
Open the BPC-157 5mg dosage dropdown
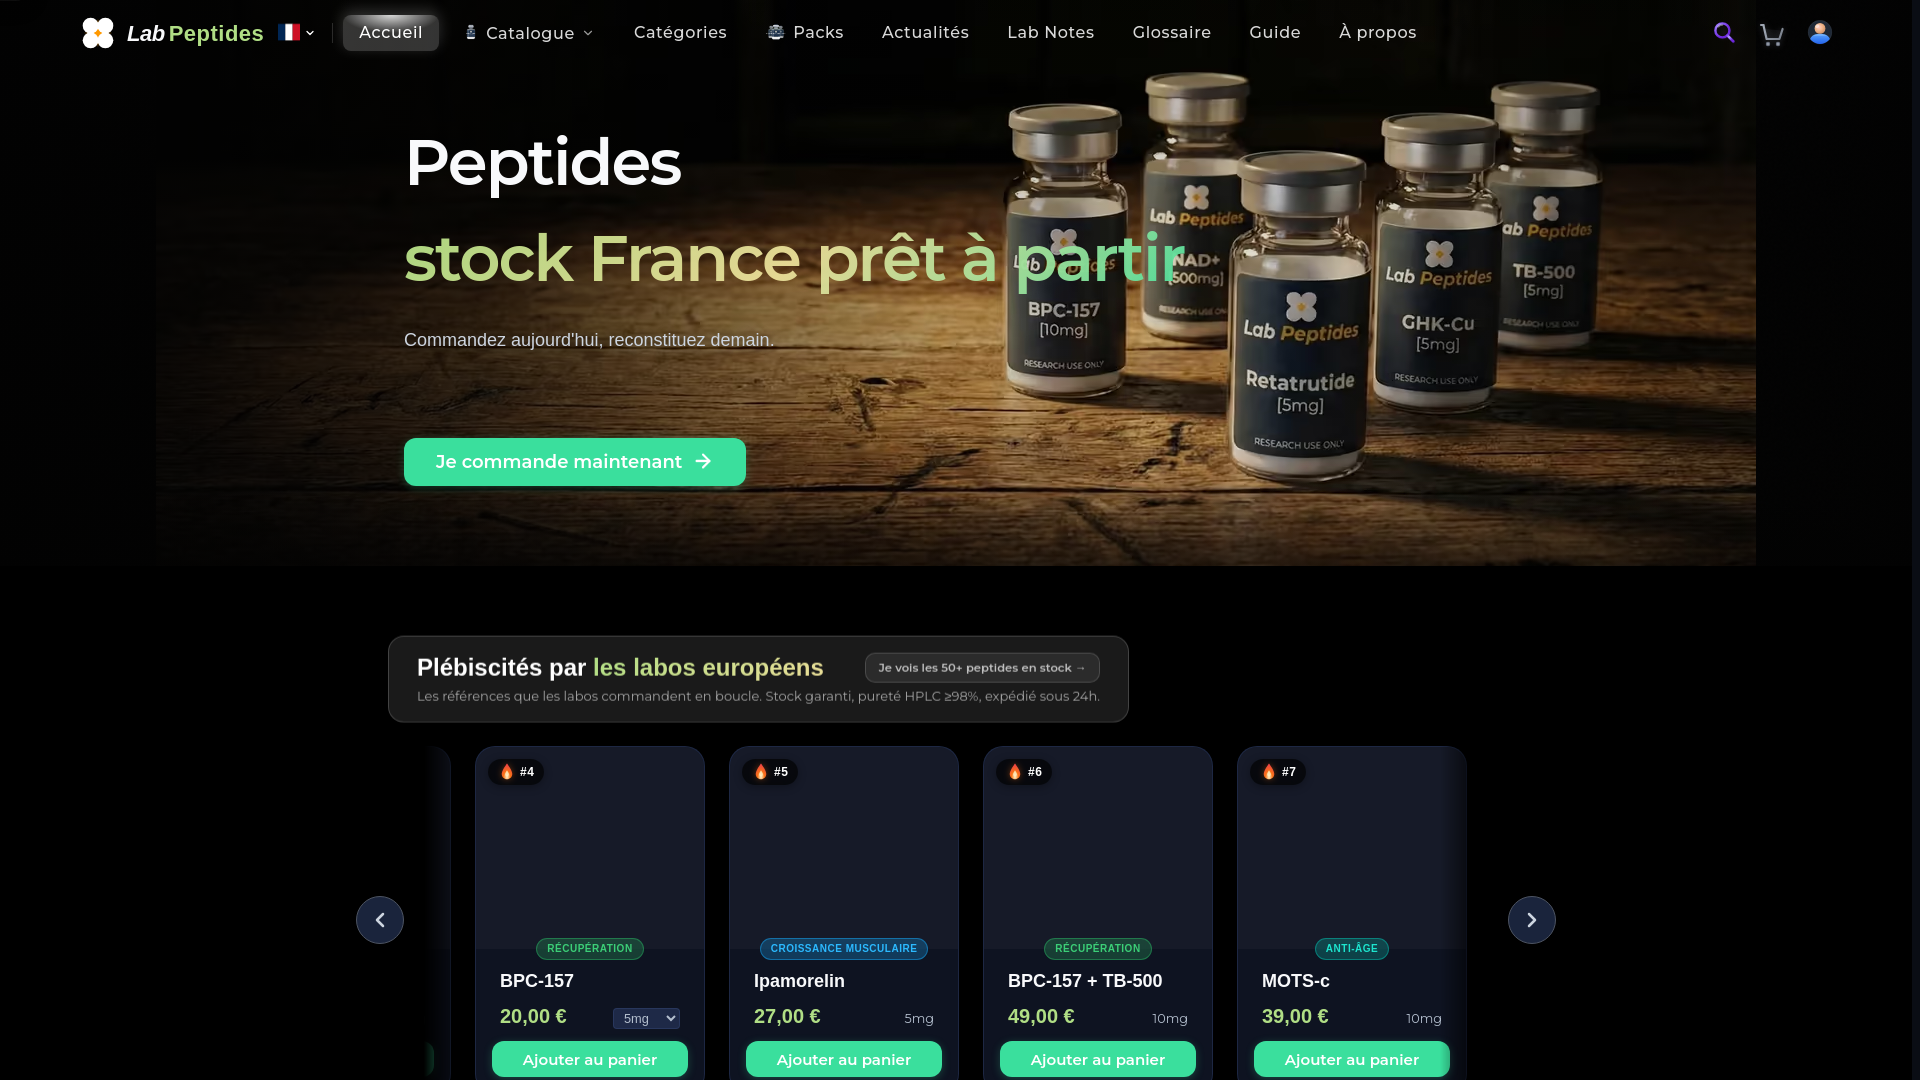pos(646,1018)
